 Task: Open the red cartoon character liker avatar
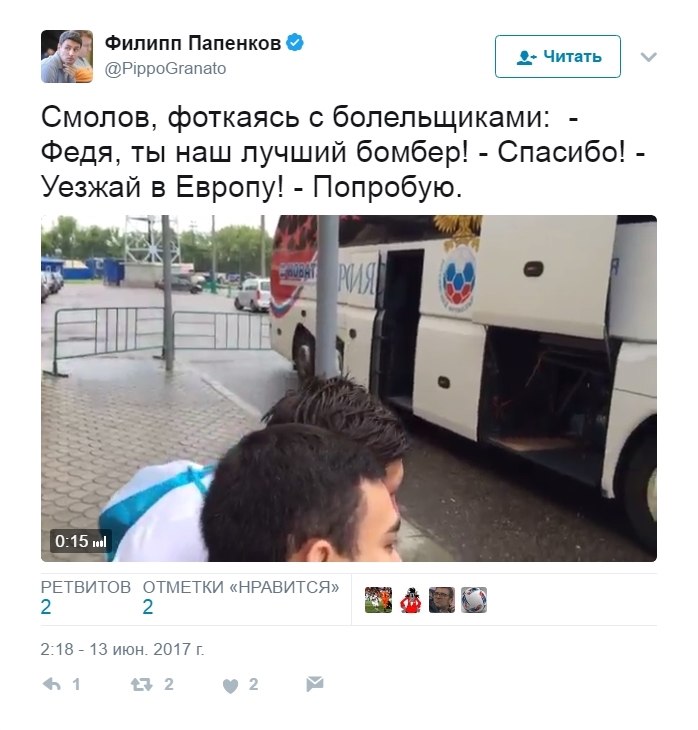coord(410,600)
